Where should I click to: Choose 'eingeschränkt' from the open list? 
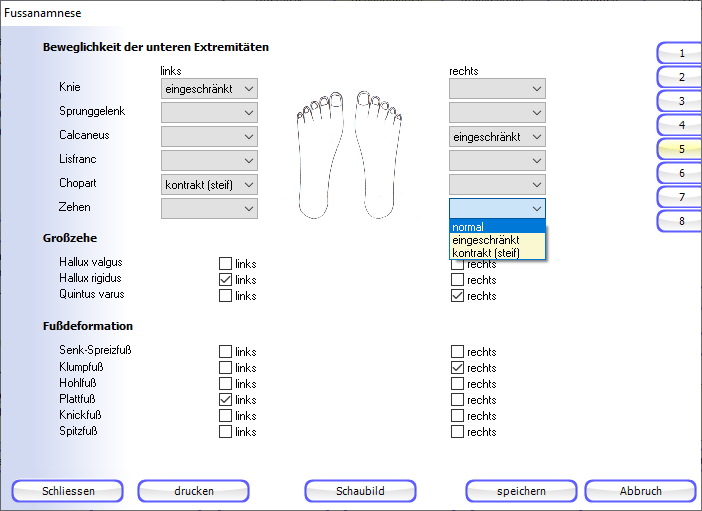pyautogui.click(x=497, y=240)
